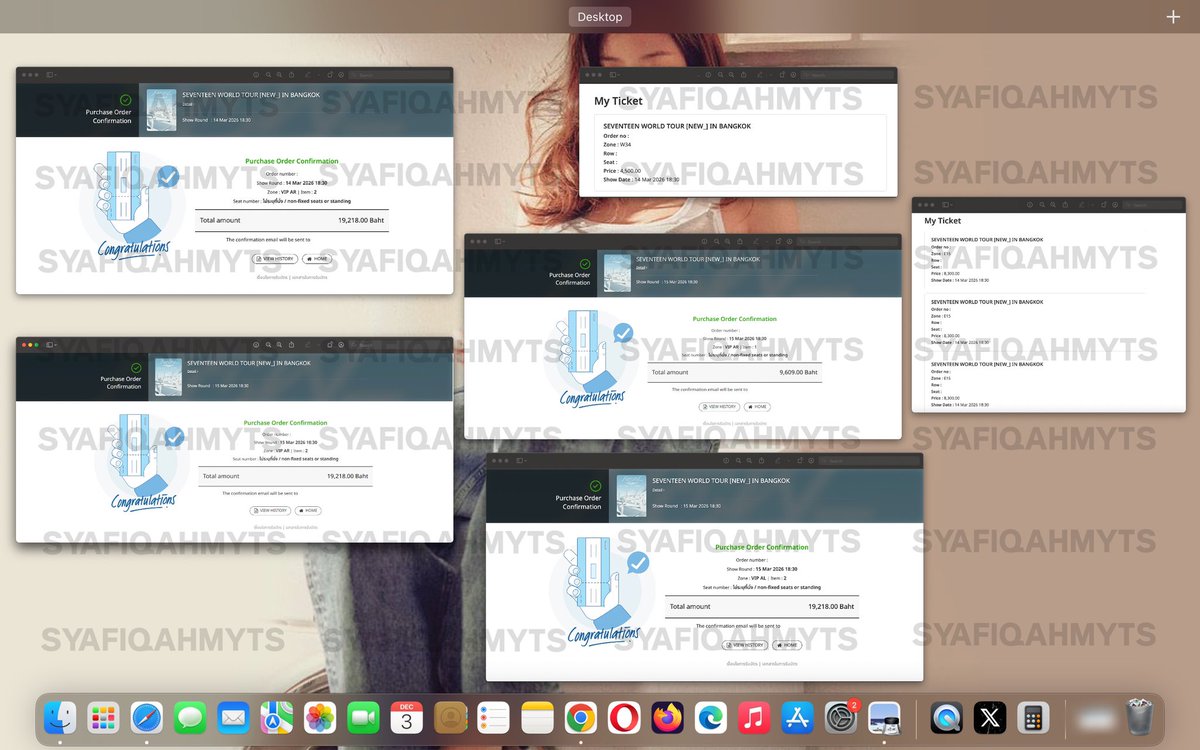
Task: Click search field in My Ticket E15 window
Action: pyautogui.click(x=1152, y=205)
